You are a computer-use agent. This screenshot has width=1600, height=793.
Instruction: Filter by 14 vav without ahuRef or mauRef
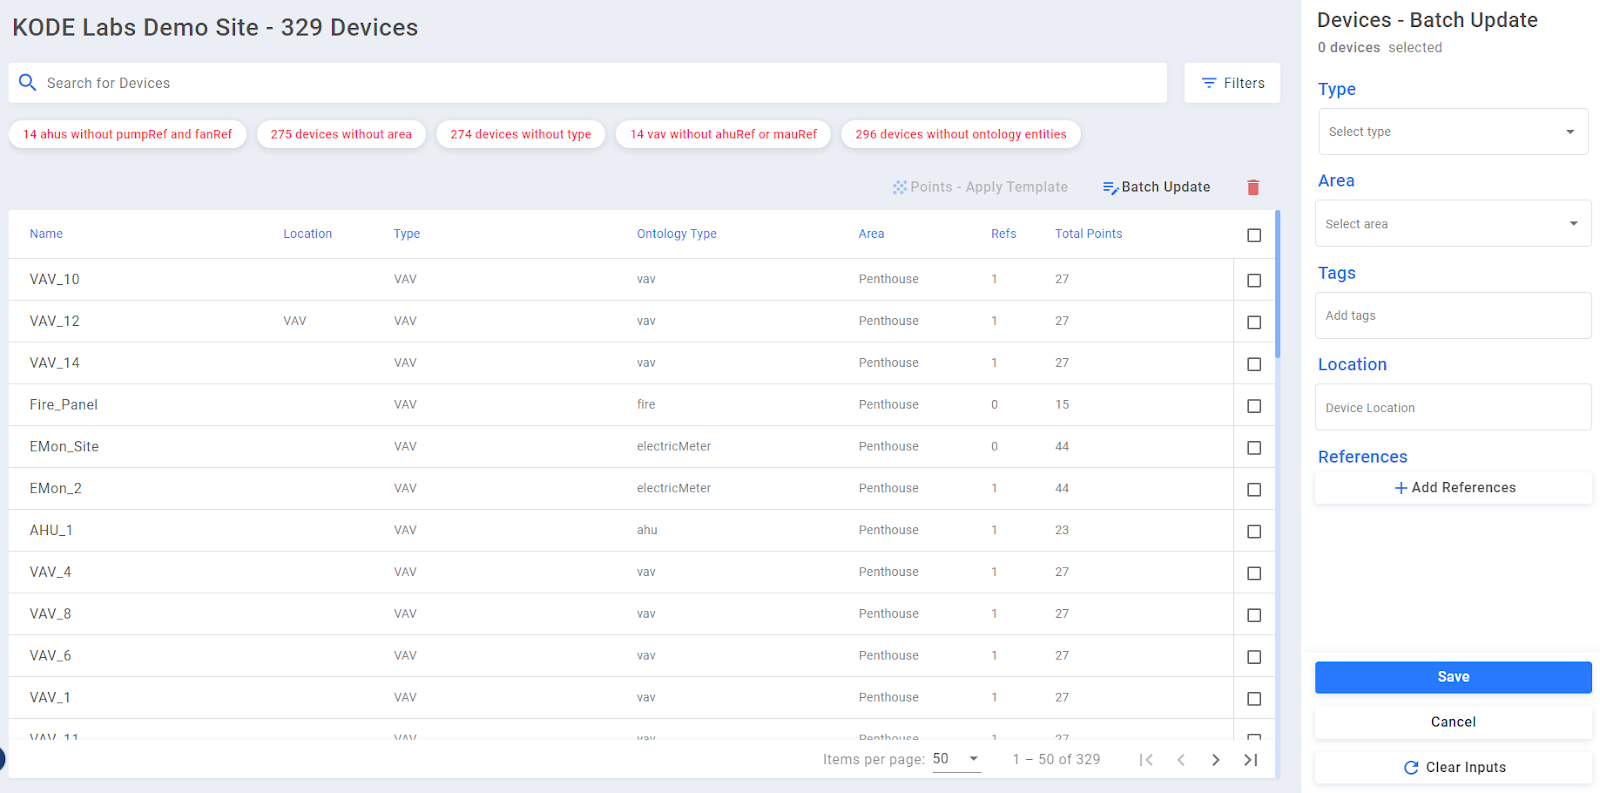coord(723,134)
